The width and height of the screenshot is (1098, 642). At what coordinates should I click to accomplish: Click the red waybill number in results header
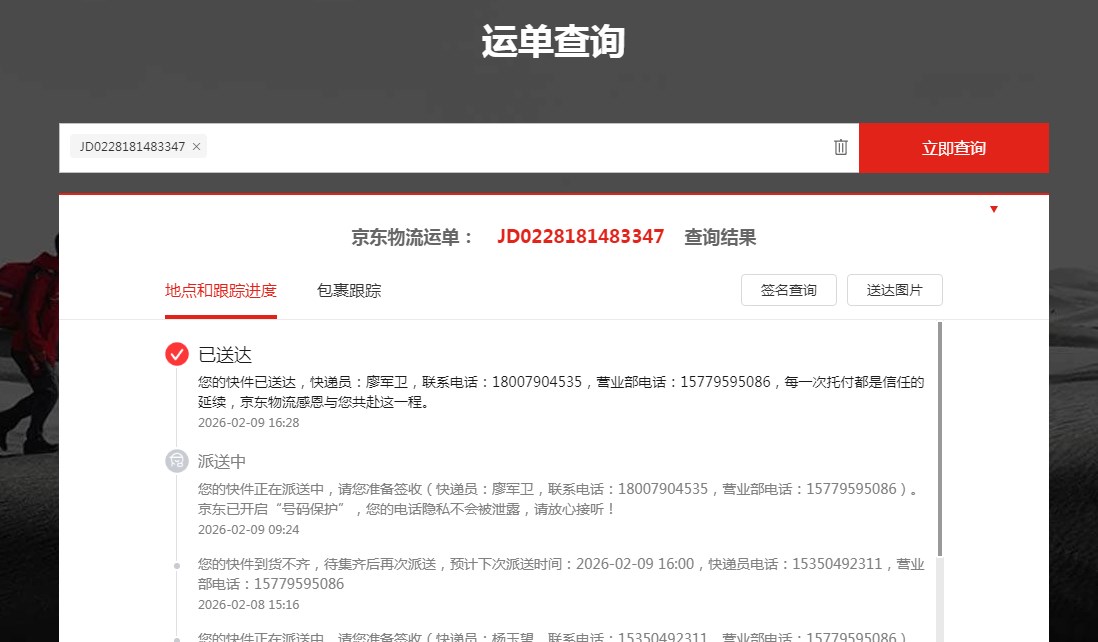[x=580, y=237]
